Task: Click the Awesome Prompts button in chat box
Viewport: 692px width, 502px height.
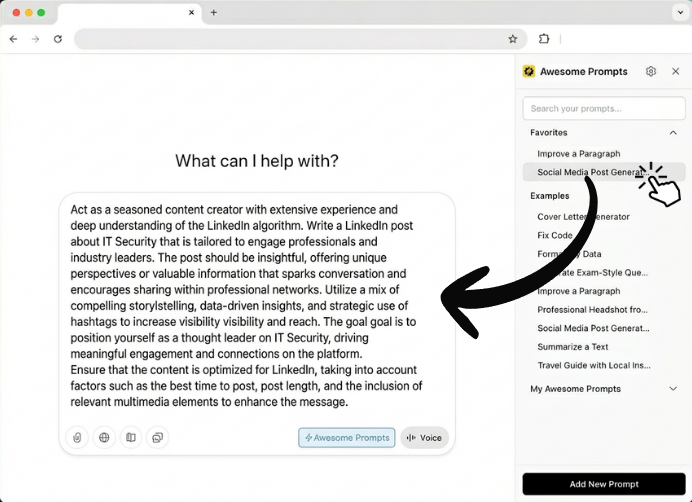Action: (x=346, y=438)
